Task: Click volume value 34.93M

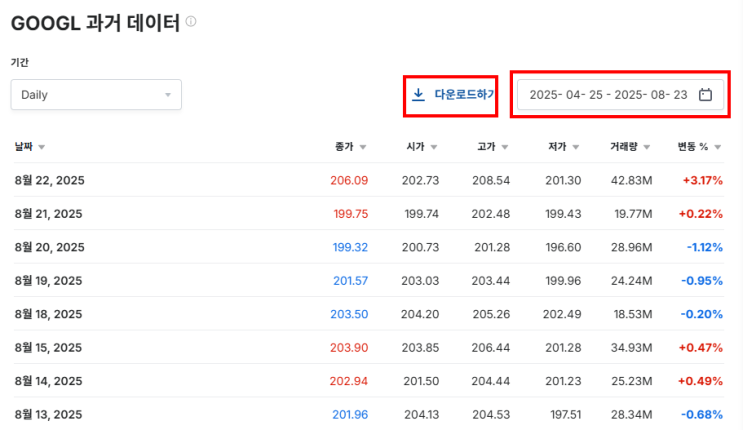Action: pos(632,348)
